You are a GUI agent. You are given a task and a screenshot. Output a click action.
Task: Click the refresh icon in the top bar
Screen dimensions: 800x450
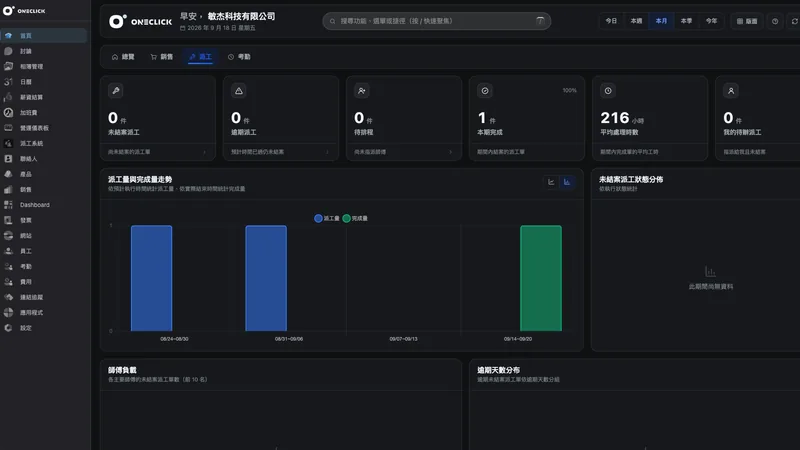tap(794, 21)
